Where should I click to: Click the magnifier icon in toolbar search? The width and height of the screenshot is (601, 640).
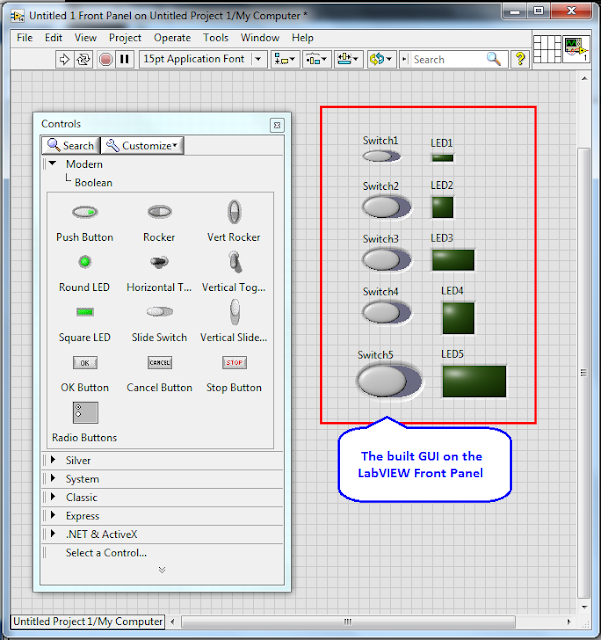point(494,59)
